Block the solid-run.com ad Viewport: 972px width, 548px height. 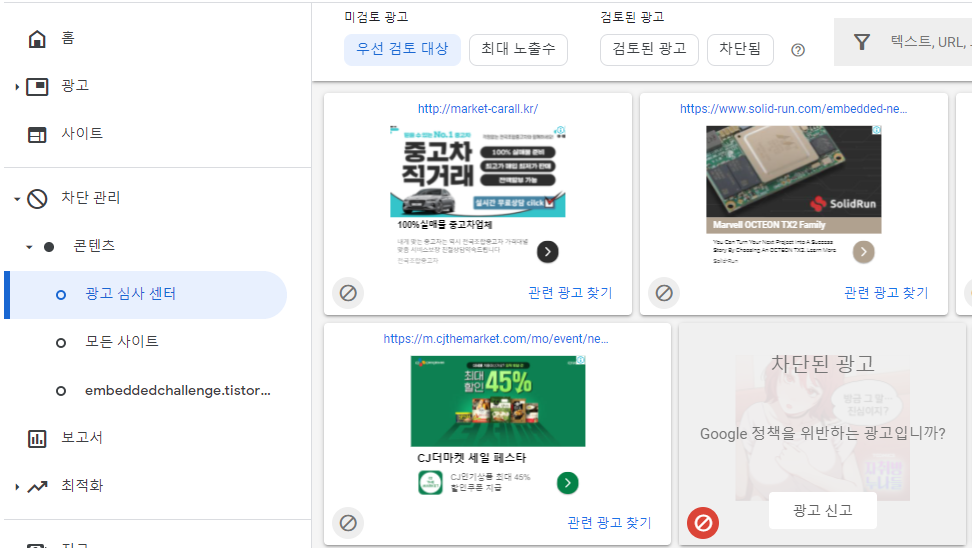664,293
